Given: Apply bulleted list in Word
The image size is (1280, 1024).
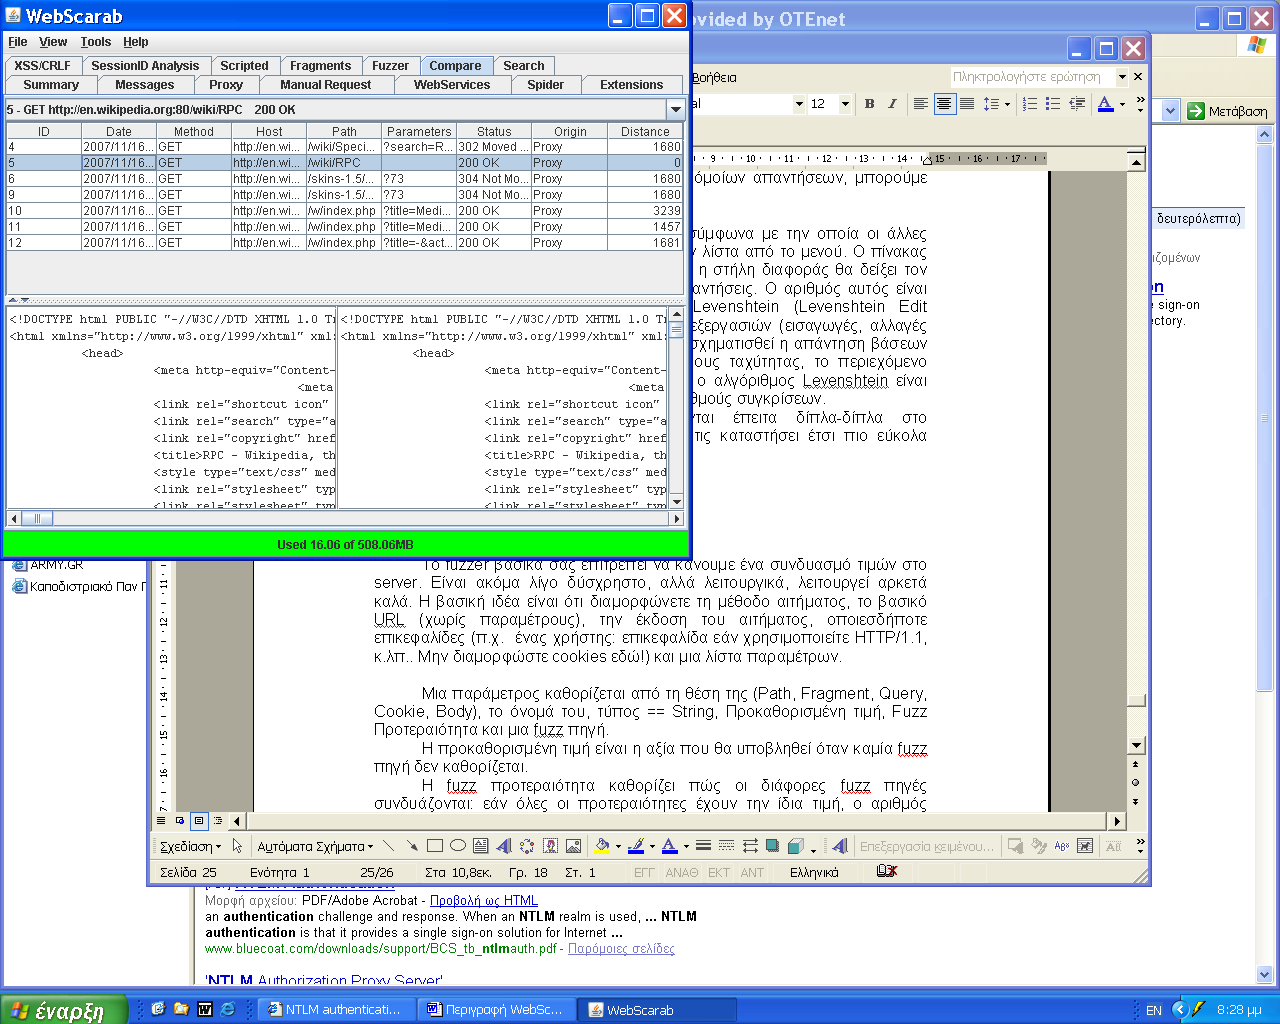Looking at the screenshot, I should point(1053,104).
